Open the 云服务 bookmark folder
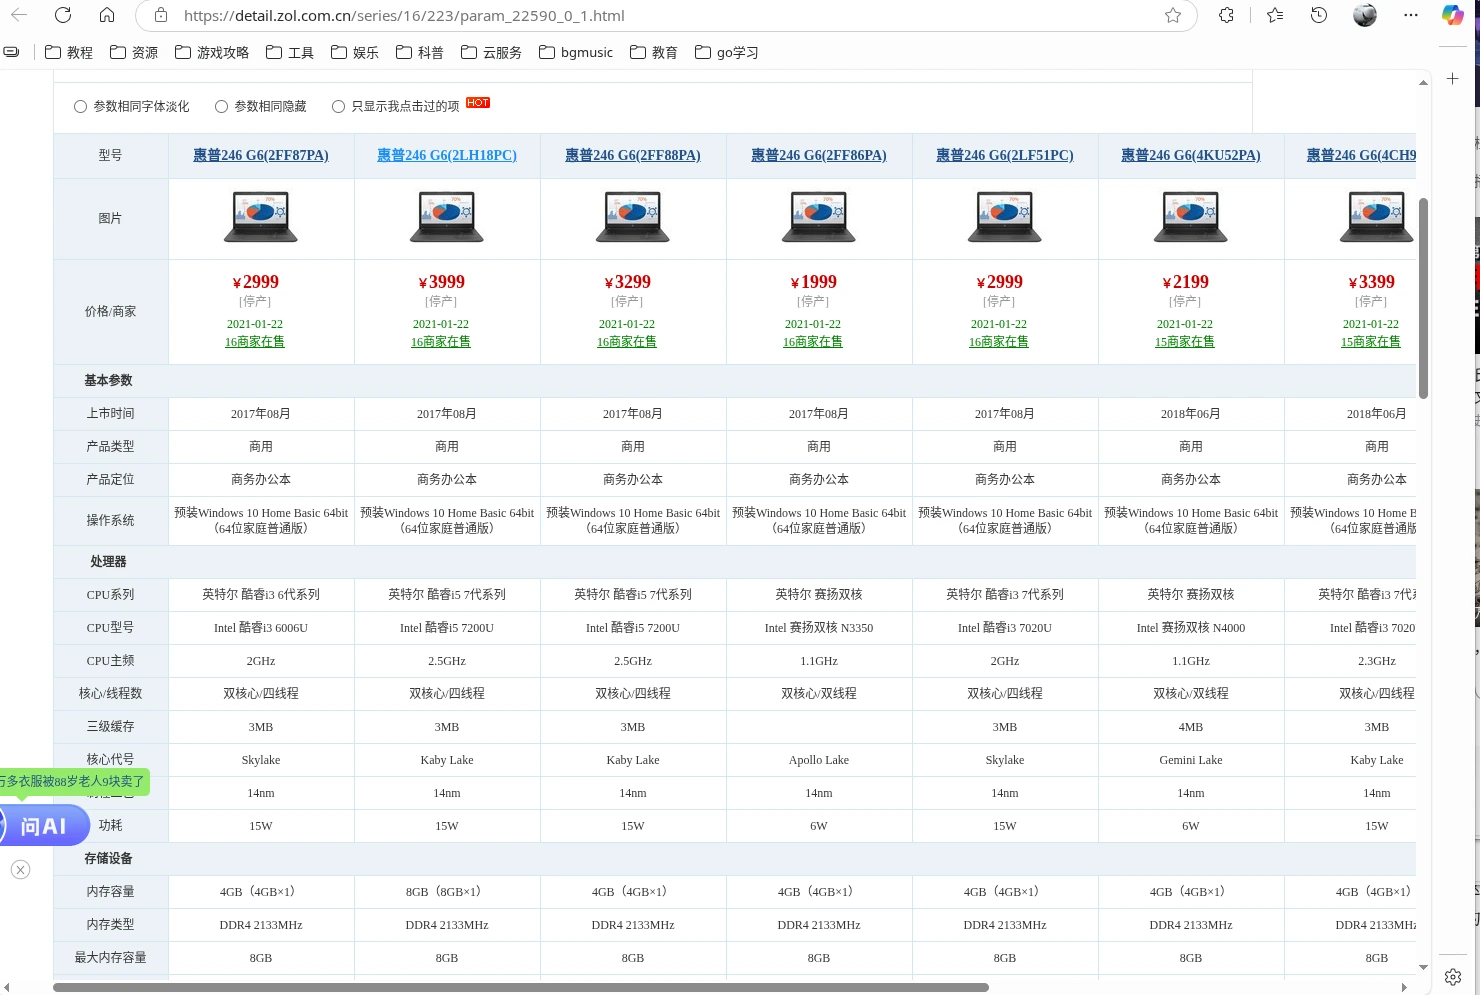This screenshot has height=995, width=1480. [491, 52]
